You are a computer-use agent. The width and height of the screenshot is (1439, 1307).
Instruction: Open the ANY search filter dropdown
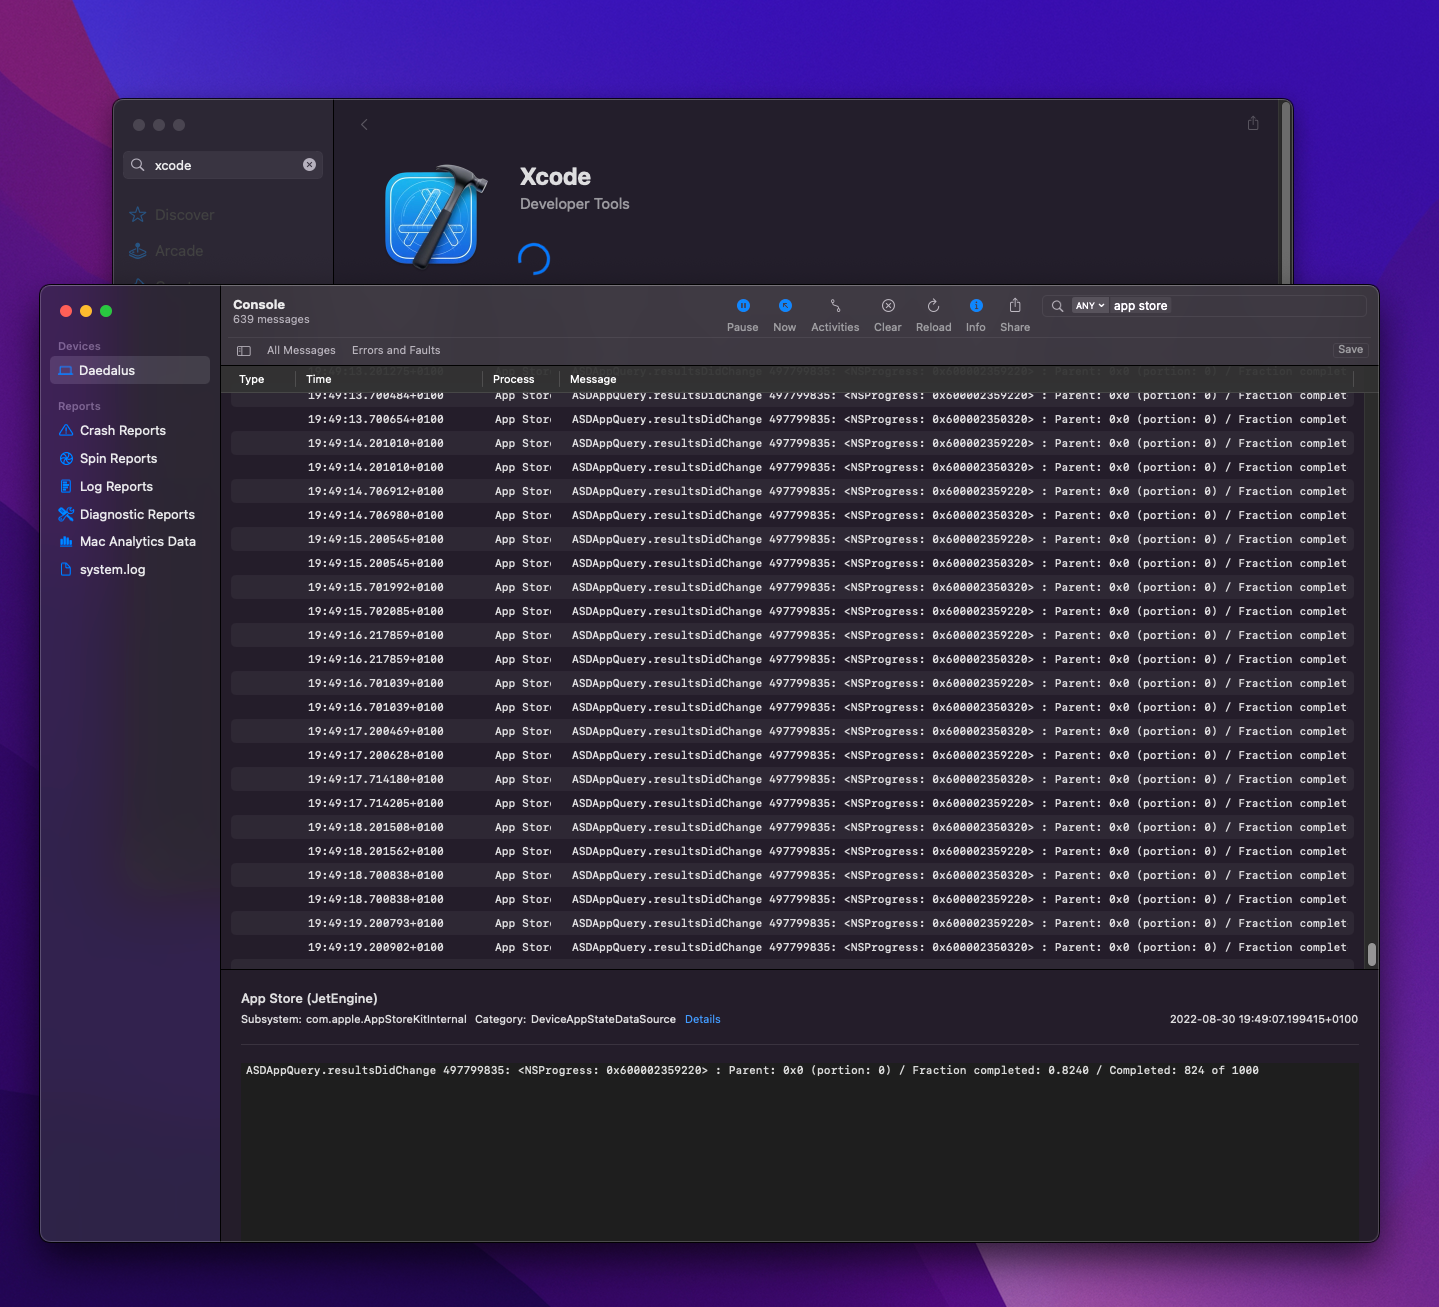(1090, 306)
